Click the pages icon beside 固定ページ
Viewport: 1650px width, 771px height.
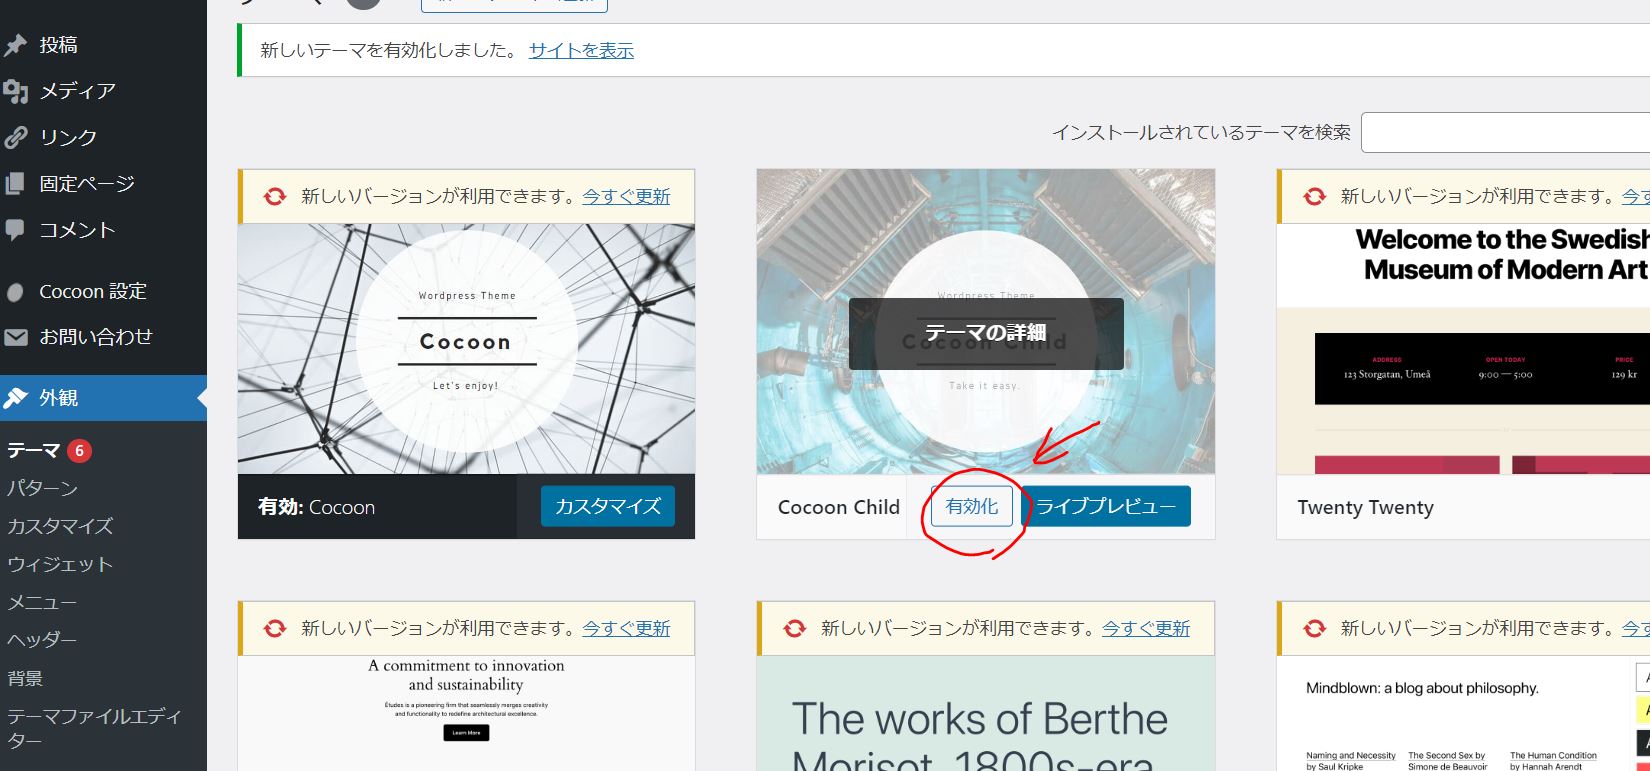pos(15,184)
